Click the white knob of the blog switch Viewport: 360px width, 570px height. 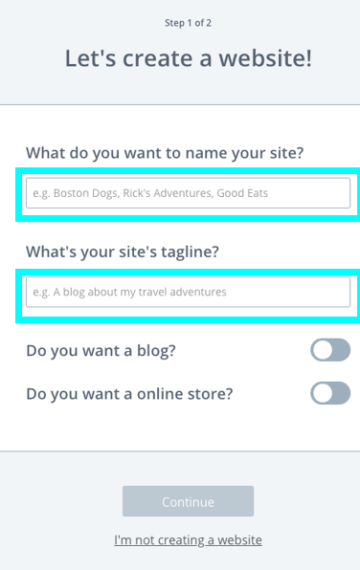tap(322, 350)
